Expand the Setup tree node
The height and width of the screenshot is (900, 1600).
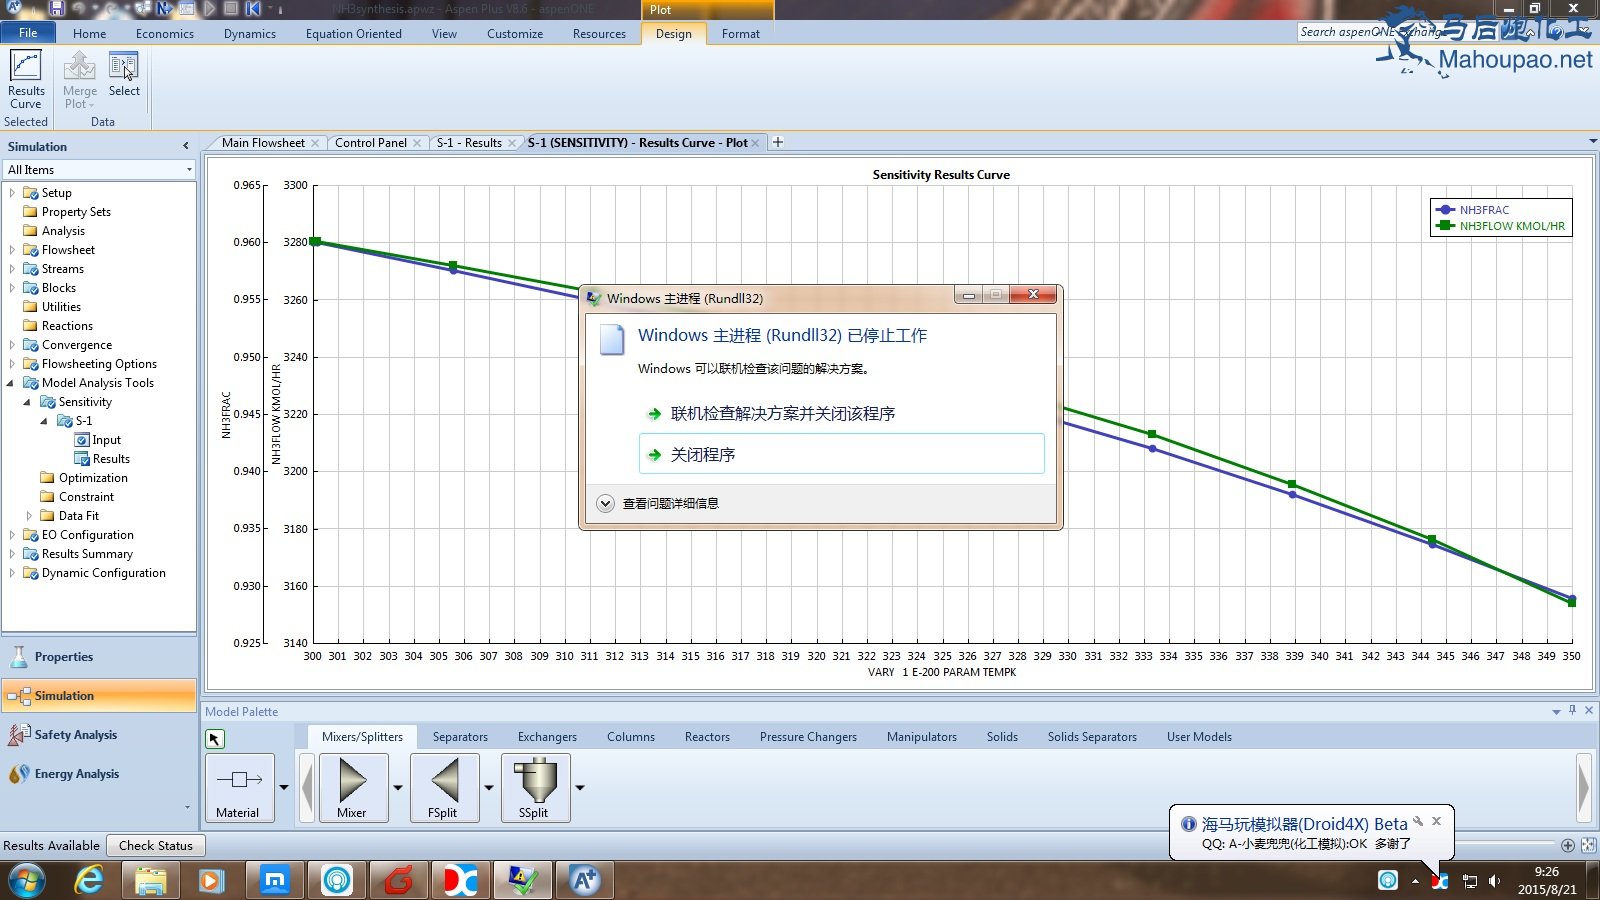[x=12, y=193]
